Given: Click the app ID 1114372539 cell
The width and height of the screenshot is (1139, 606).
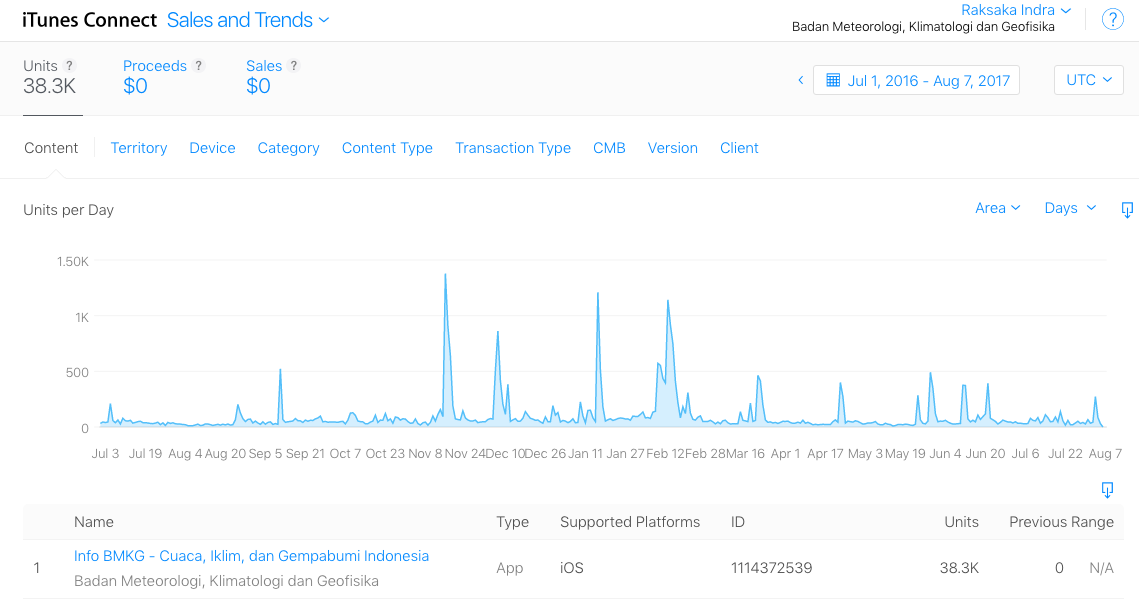Looking at the screenshot, I should [x=771, y=567].
